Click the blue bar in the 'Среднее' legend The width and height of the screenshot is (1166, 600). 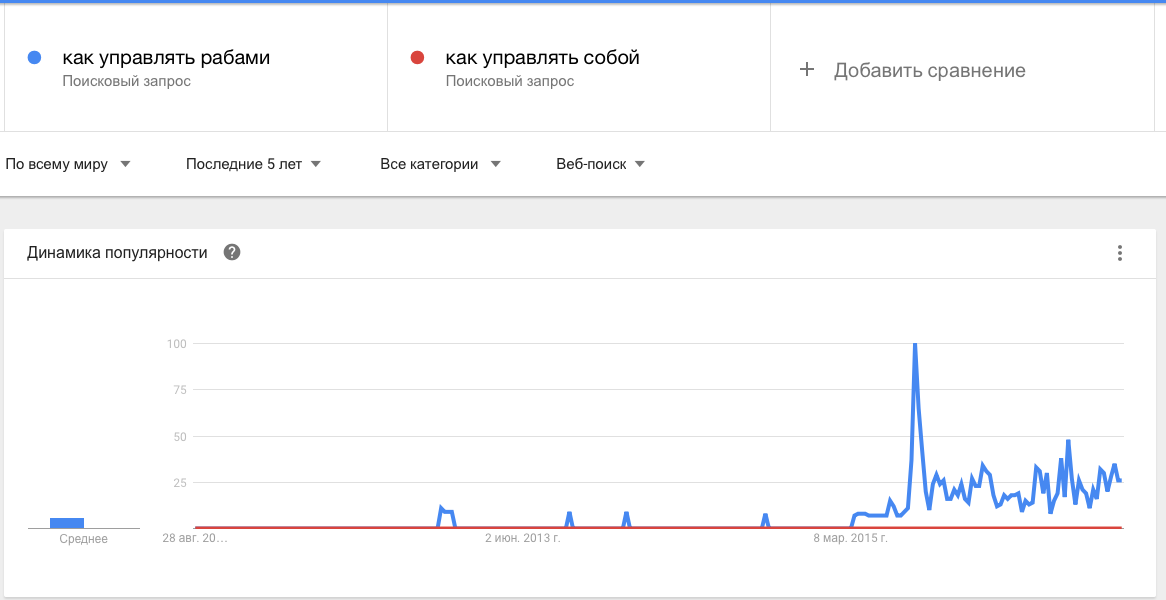pyautogui.click(x=65, y=522)
